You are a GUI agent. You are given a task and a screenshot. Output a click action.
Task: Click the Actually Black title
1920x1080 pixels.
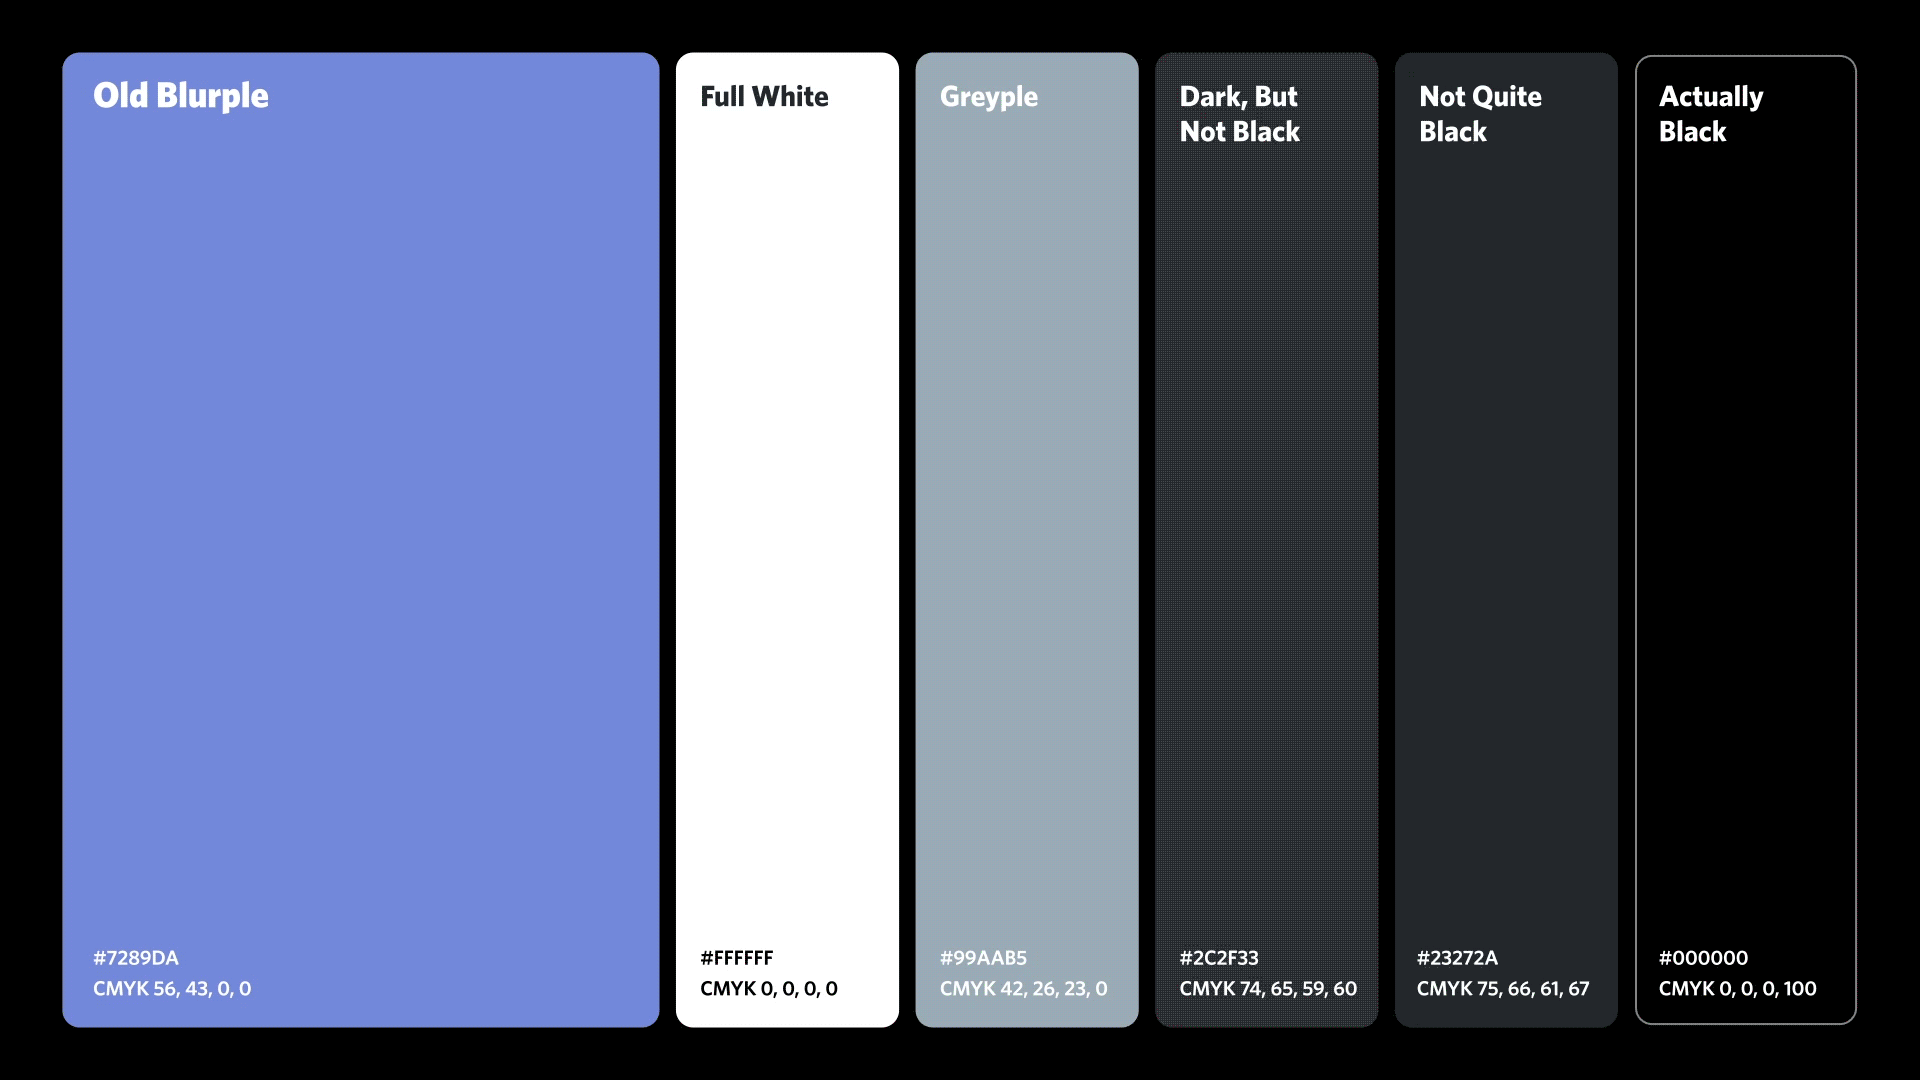point(1712,113)
